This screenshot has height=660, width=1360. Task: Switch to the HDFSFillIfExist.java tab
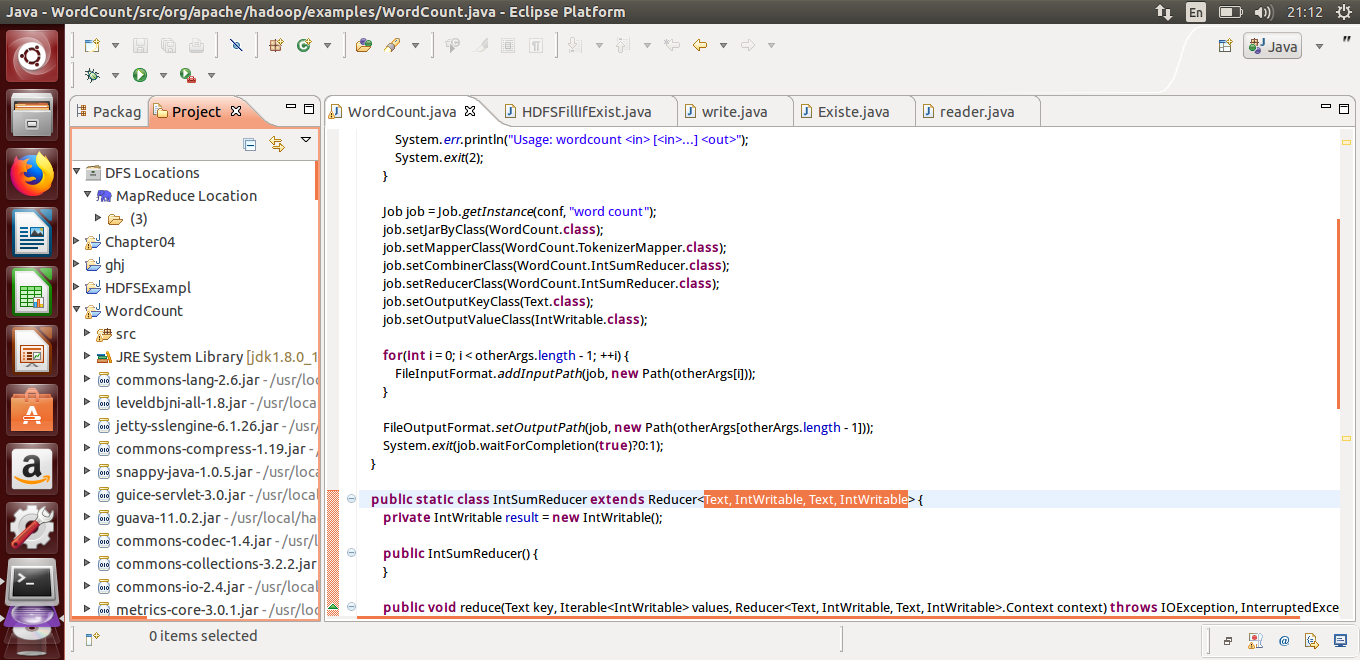(x=578, y=111)
